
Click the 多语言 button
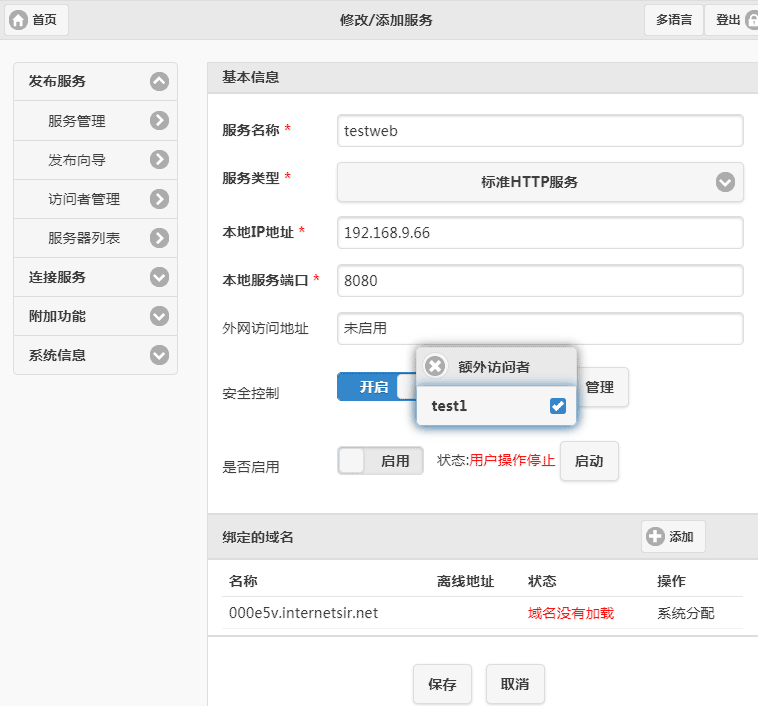click(x=674, y=20)
